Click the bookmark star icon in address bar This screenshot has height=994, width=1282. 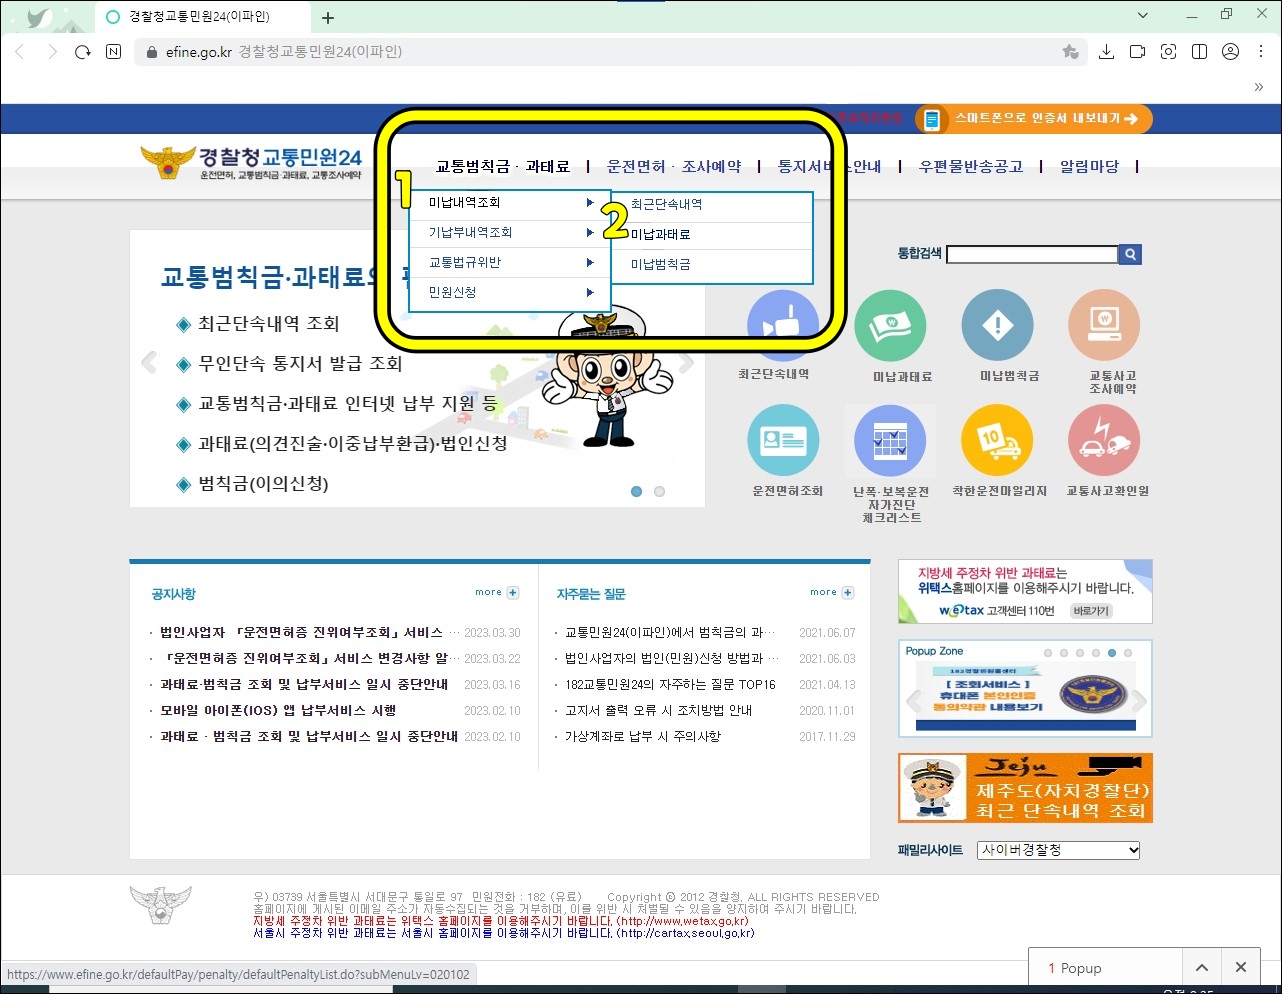point(1070,52)
